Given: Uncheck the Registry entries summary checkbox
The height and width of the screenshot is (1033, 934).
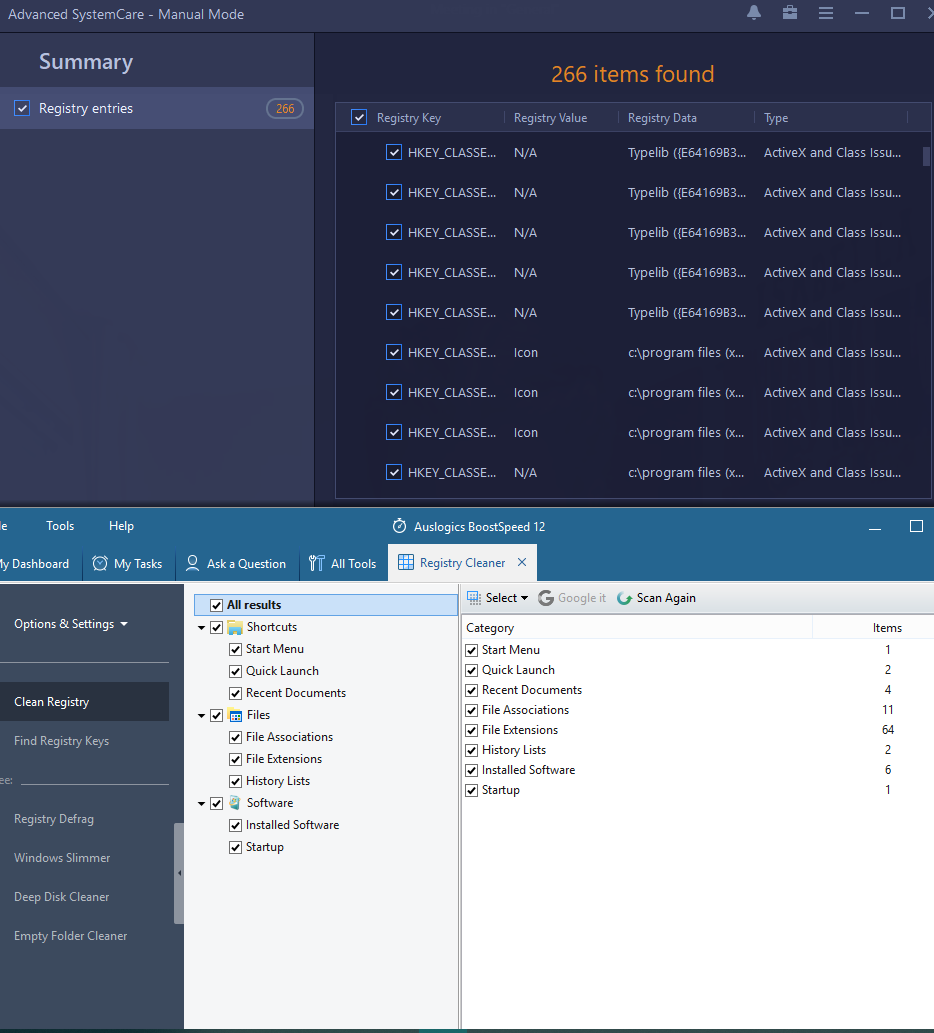Looking at the screenshot, I should (x=22, y=108).
